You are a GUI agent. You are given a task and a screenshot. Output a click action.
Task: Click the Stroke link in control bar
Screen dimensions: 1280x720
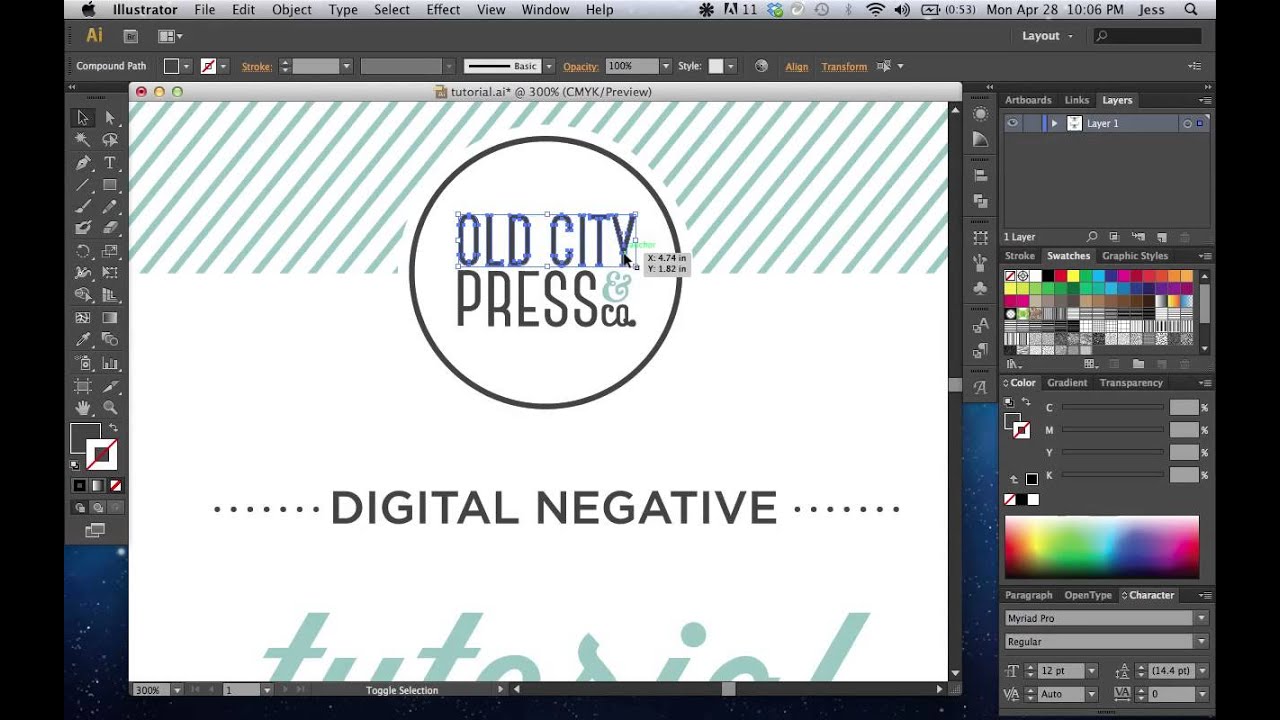[x=256, y=67]
